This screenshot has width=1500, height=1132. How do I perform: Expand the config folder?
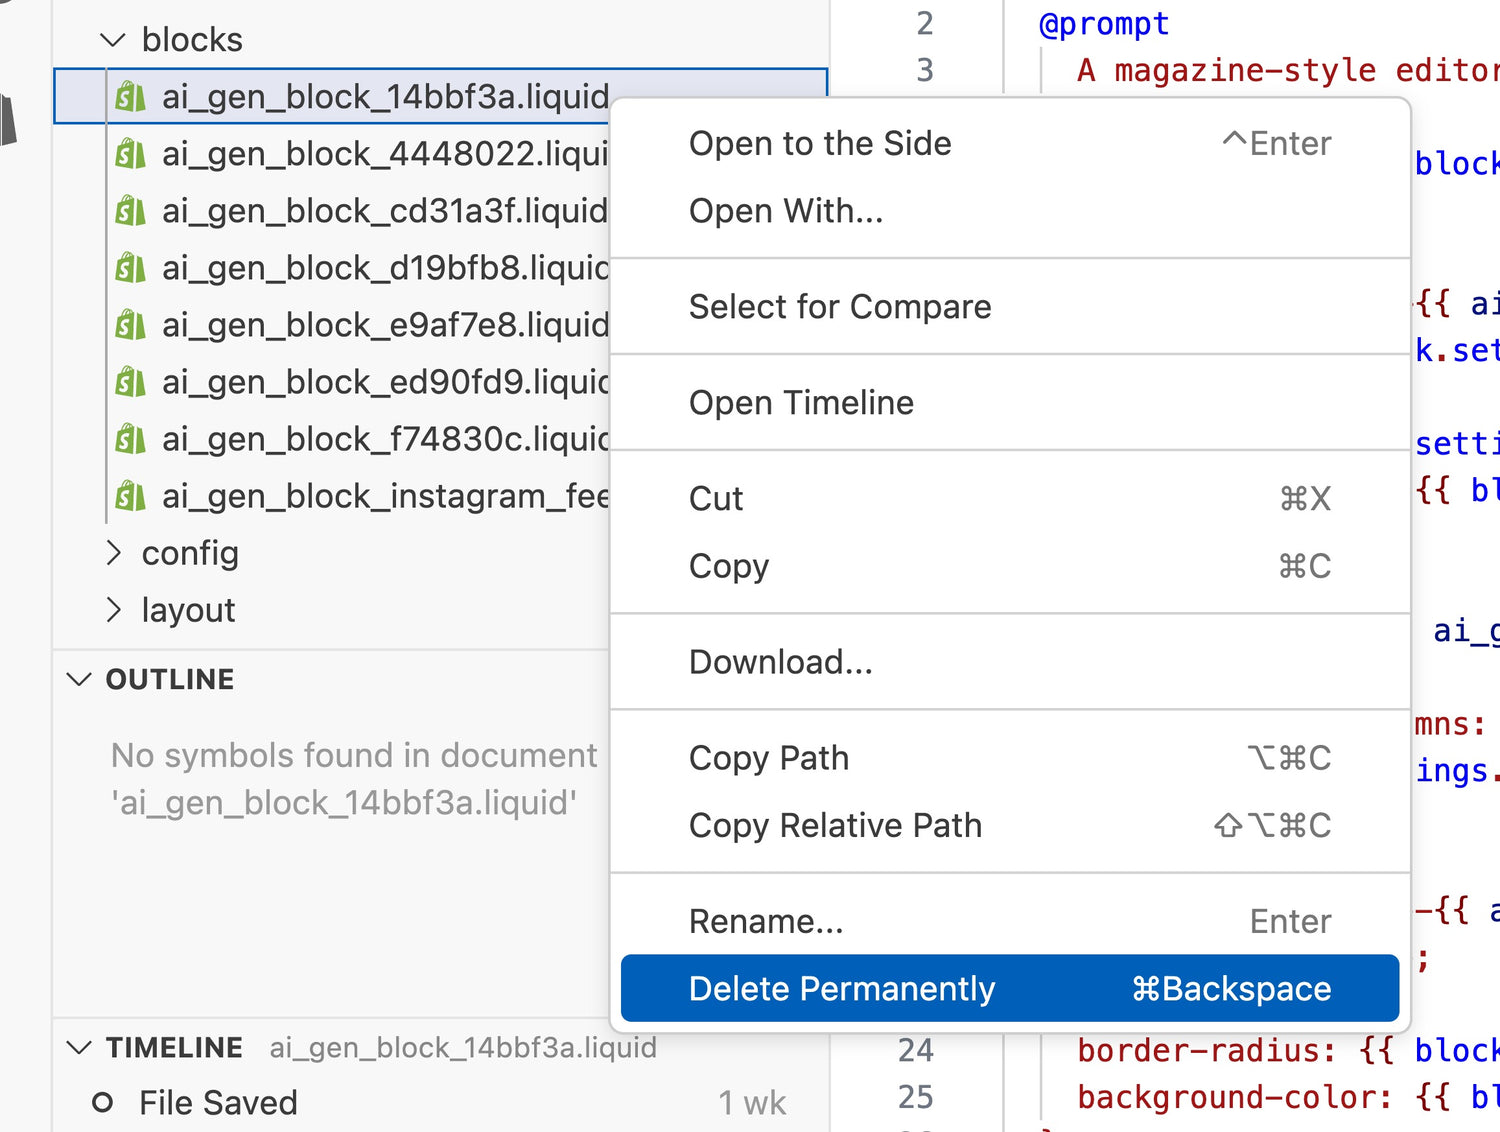click(113, 553)
